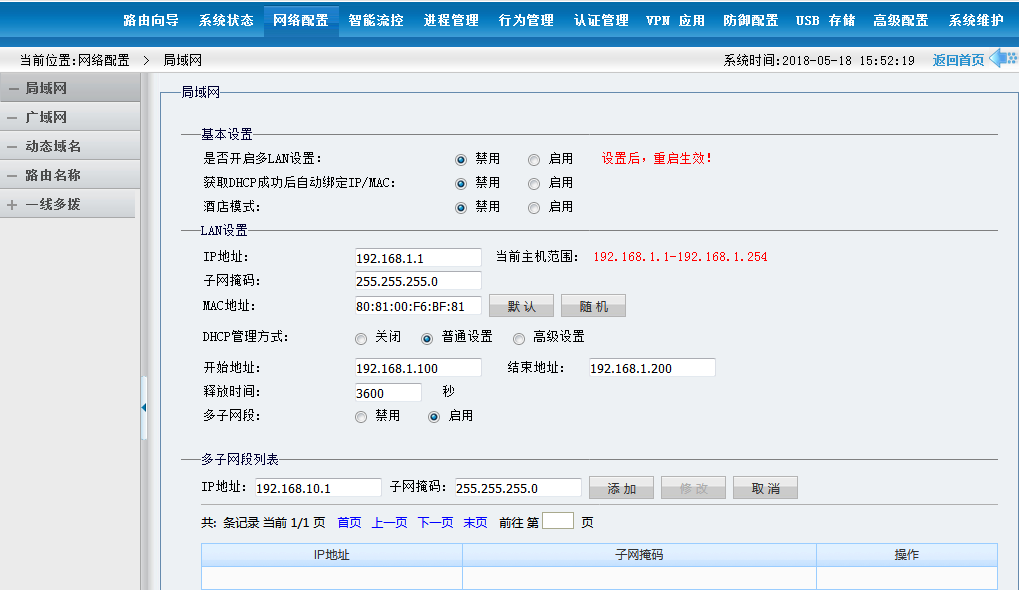
Task: Click the 修改 button
Action: 693,488
